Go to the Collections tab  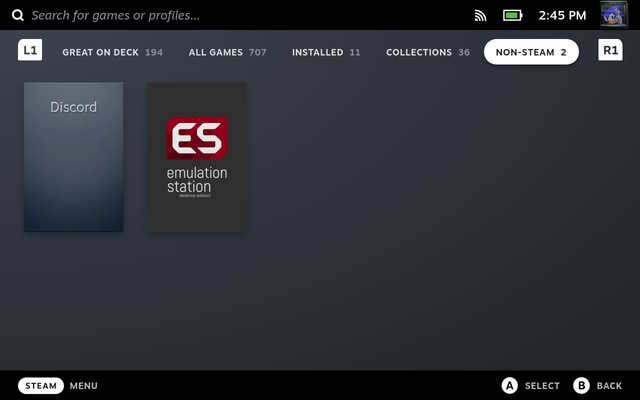coord(427,52)
